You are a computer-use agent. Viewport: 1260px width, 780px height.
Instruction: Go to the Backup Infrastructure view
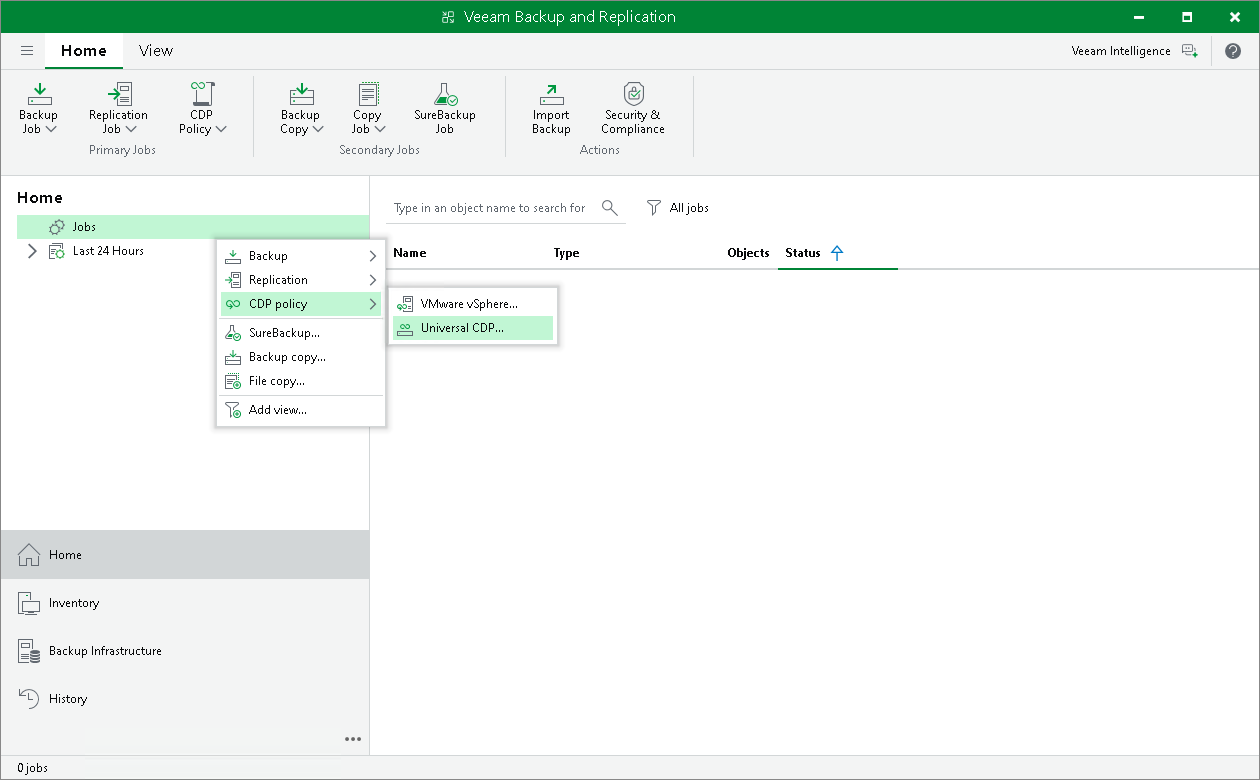(105, 651)
